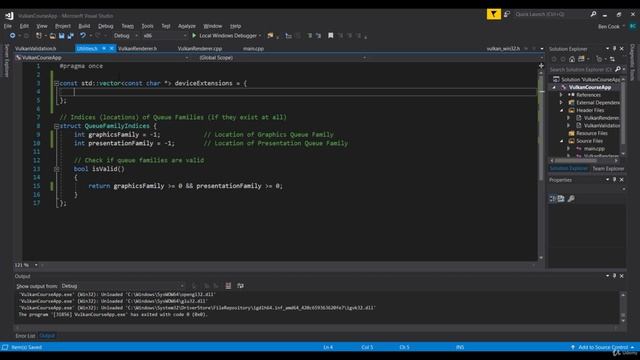Click the Properties wrench icon

571,198
